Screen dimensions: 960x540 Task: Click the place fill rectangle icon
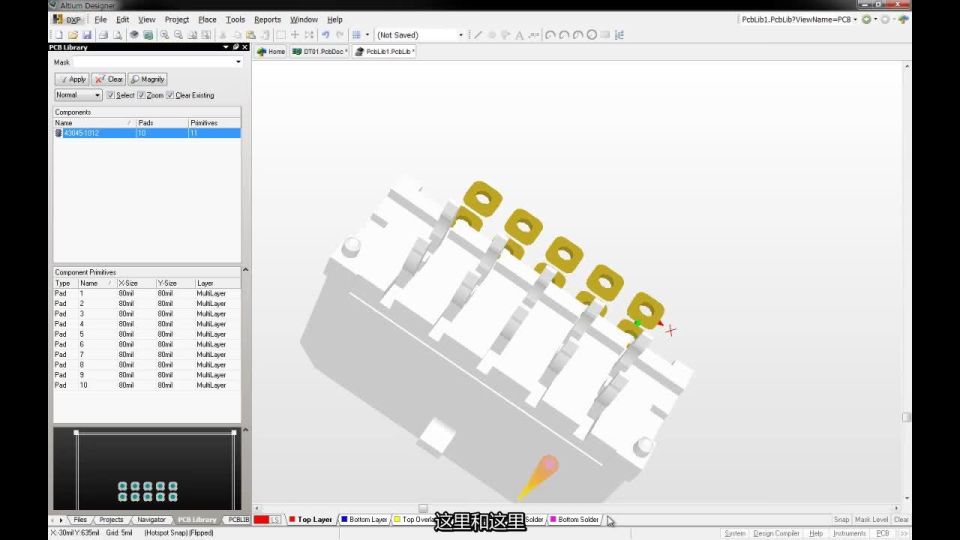click(606, 35)
